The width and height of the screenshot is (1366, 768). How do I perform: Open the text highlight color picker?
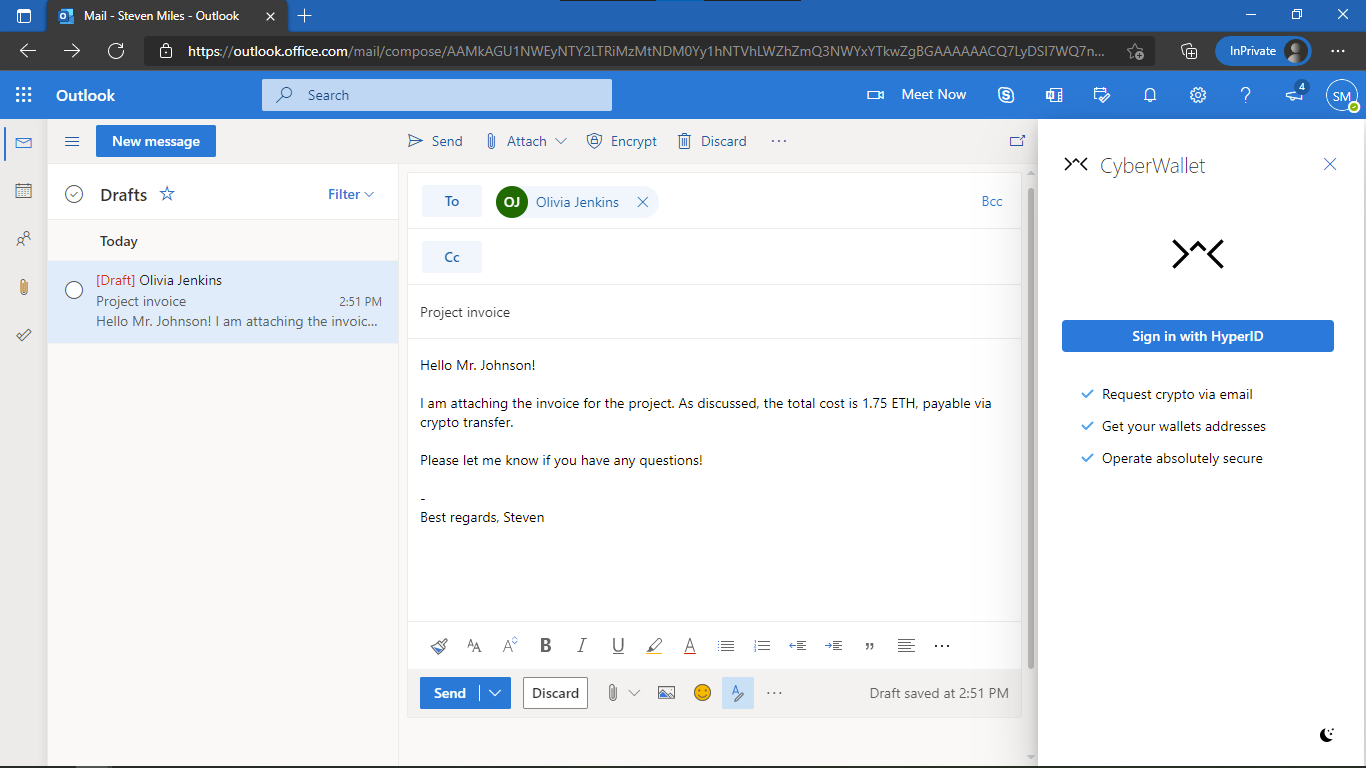pos(654,646)
